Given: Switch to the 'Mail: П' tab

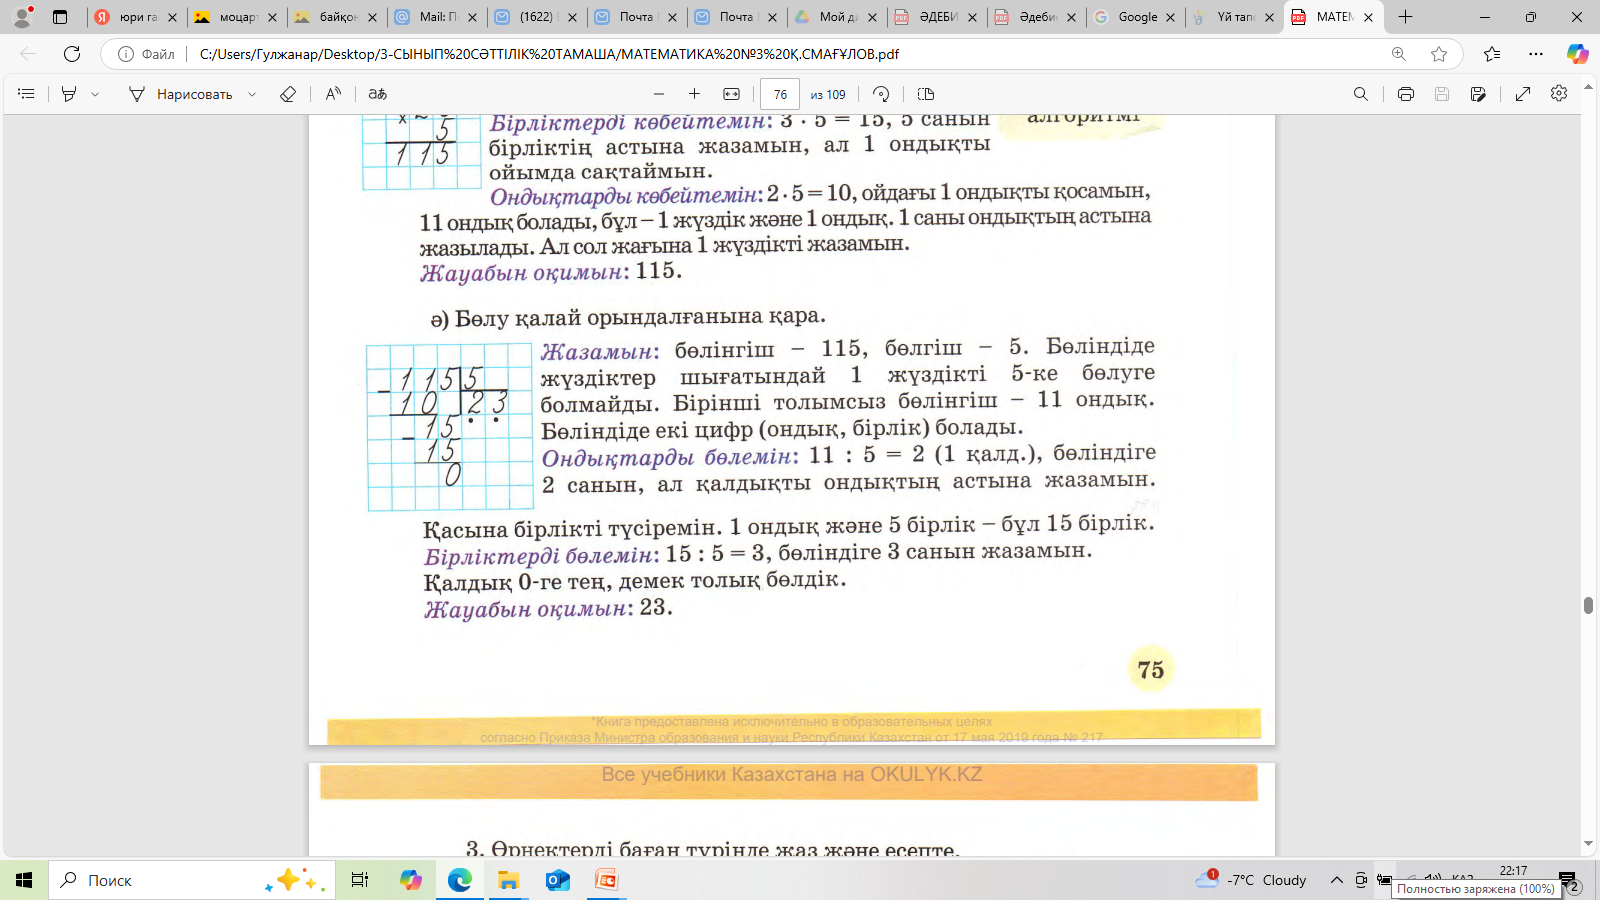Looking at the screenshot, I should [x=436, y=17].
